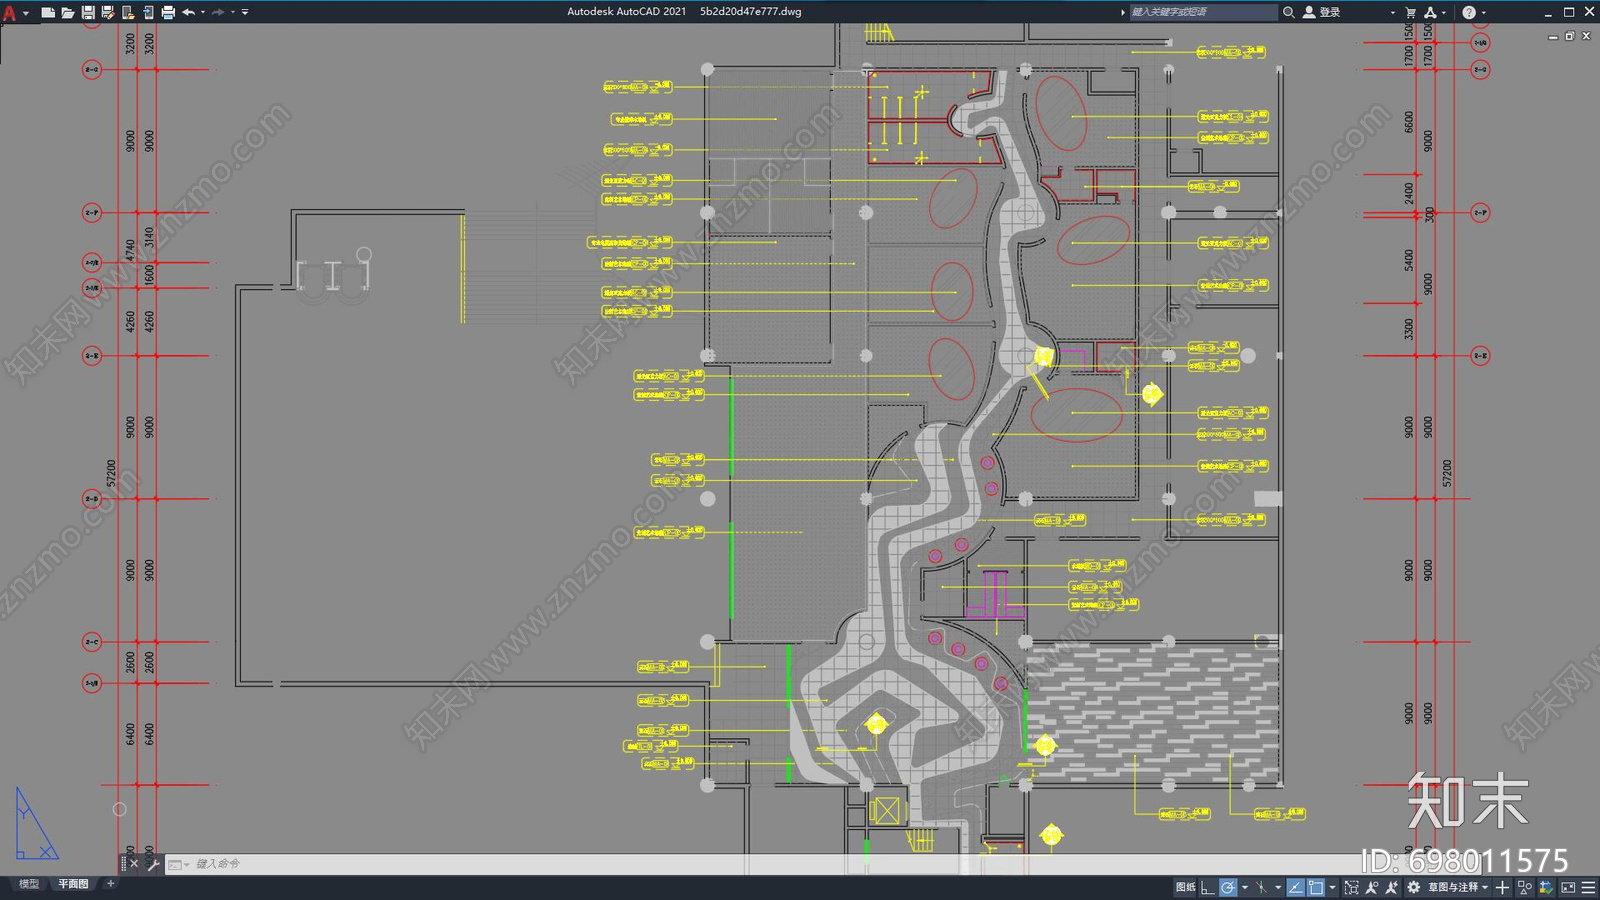Open the status bar customization menu
1600x900 pixels.
coord(1588,887)
